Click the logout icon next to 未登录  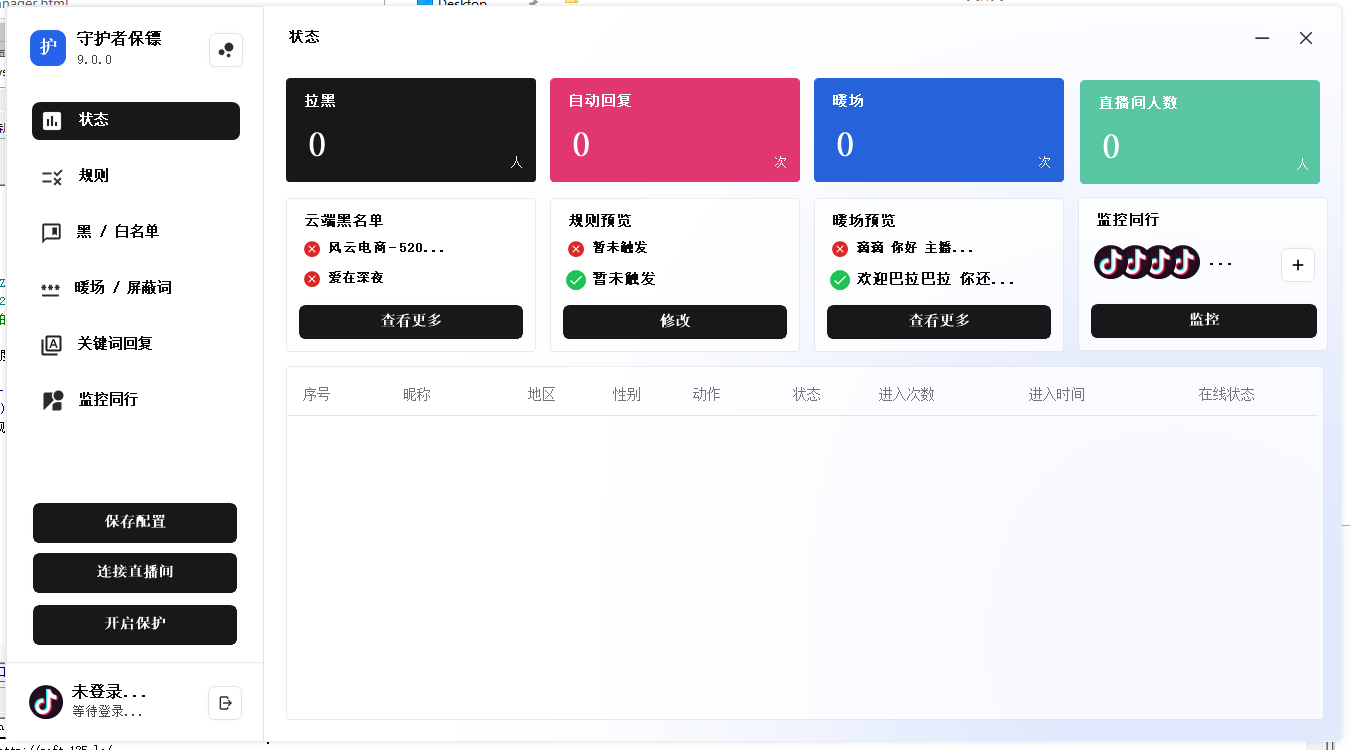pos(225,702)
